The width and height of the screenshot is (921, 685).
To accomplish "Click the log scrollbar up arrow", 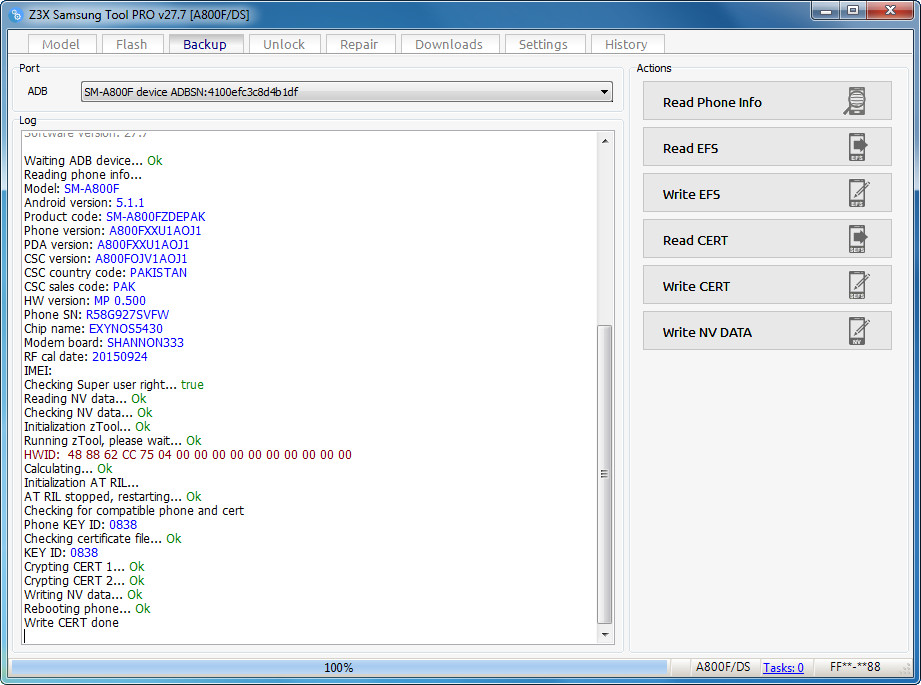I will pyautogui.click(x=604, y=141).
